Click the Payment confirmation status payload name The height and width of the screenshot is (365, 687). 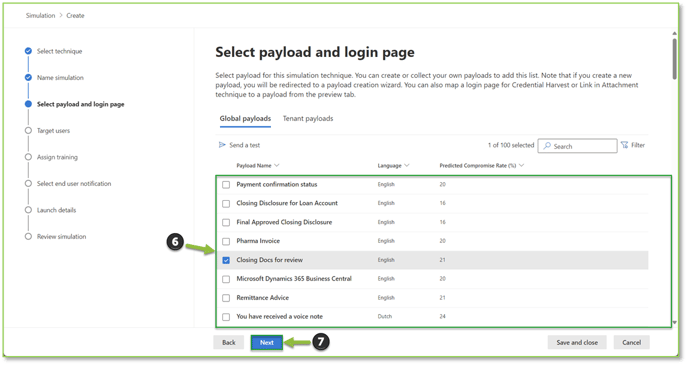coord(276,184)
